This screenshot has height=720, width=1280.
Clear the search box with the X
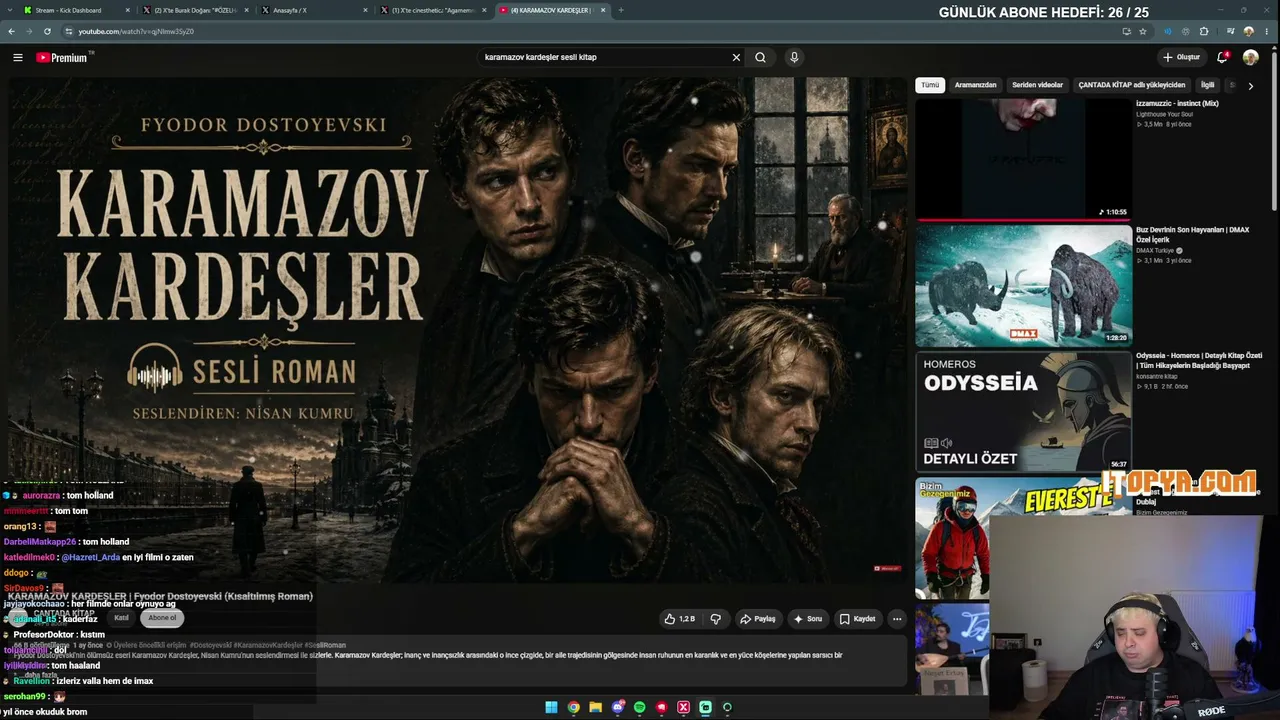[736, 57]
